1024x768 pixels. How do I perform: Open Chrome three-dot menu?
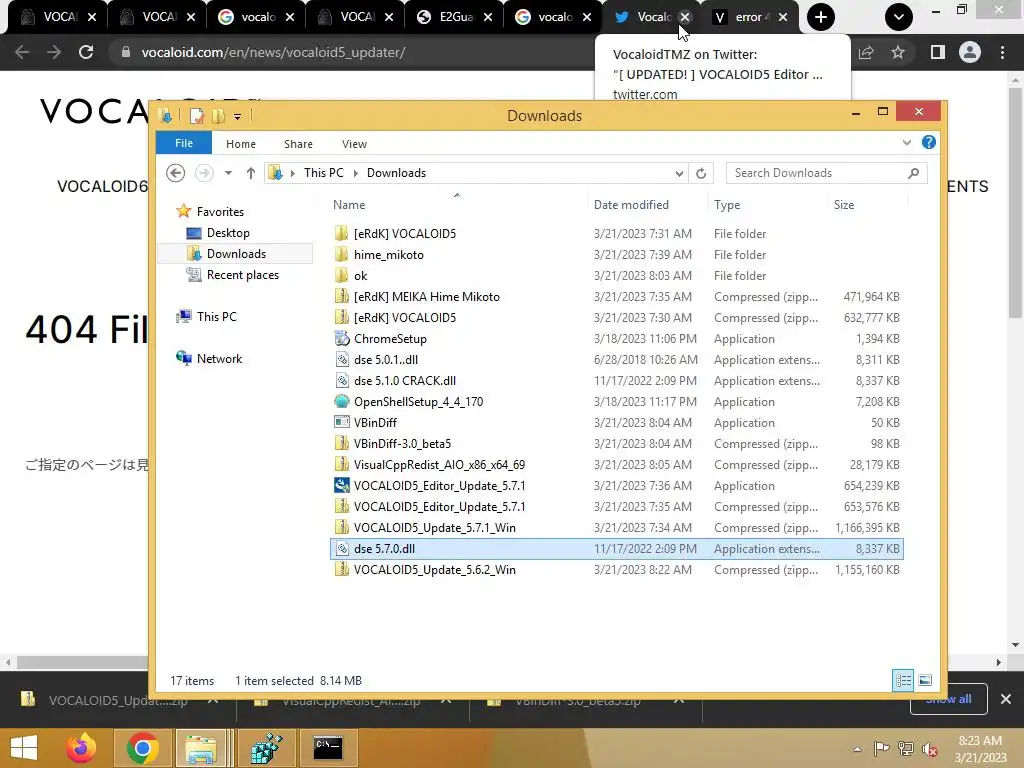point(1002,52)
